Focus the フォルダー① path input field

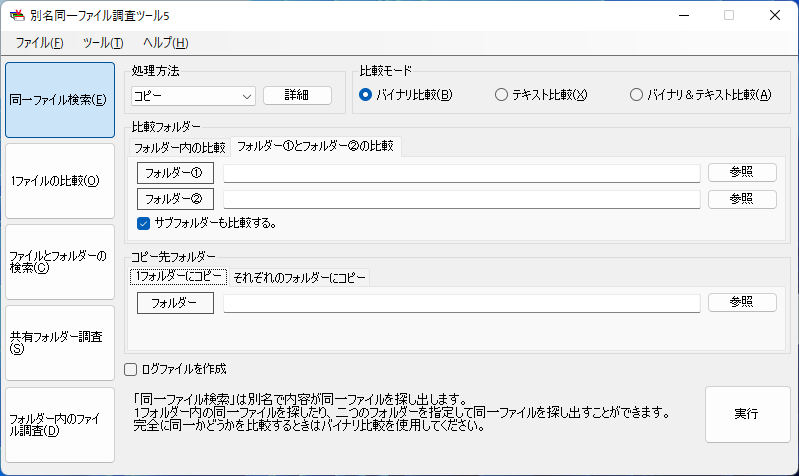[462, 173]
